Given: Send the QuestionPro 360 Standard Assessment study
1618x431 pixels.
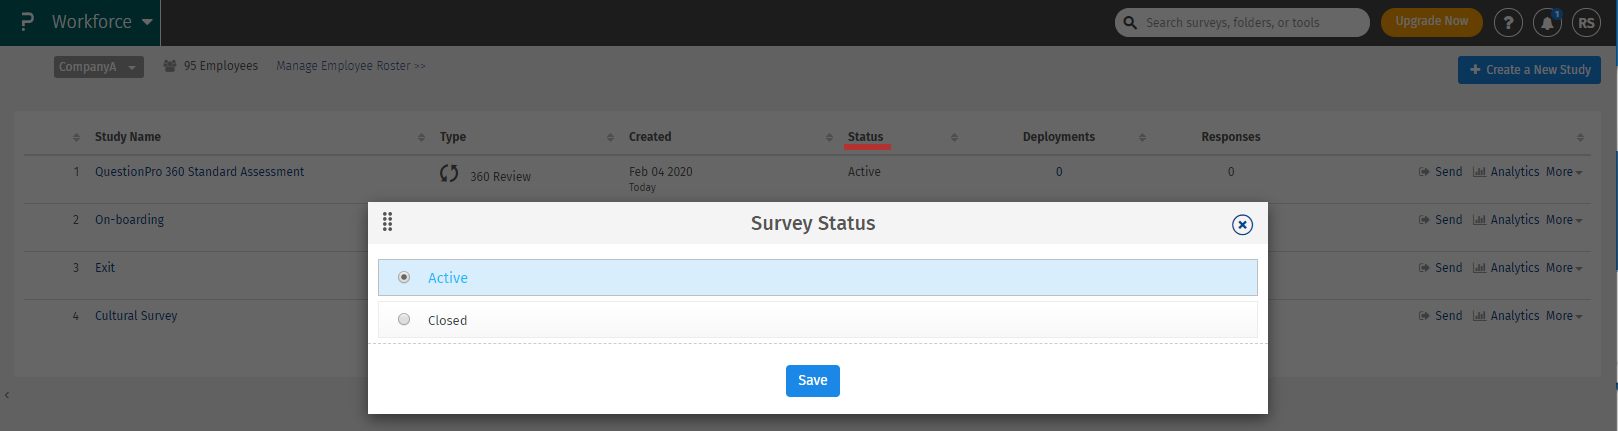Looking at the screenshot, I should [x=1440, y=172].
